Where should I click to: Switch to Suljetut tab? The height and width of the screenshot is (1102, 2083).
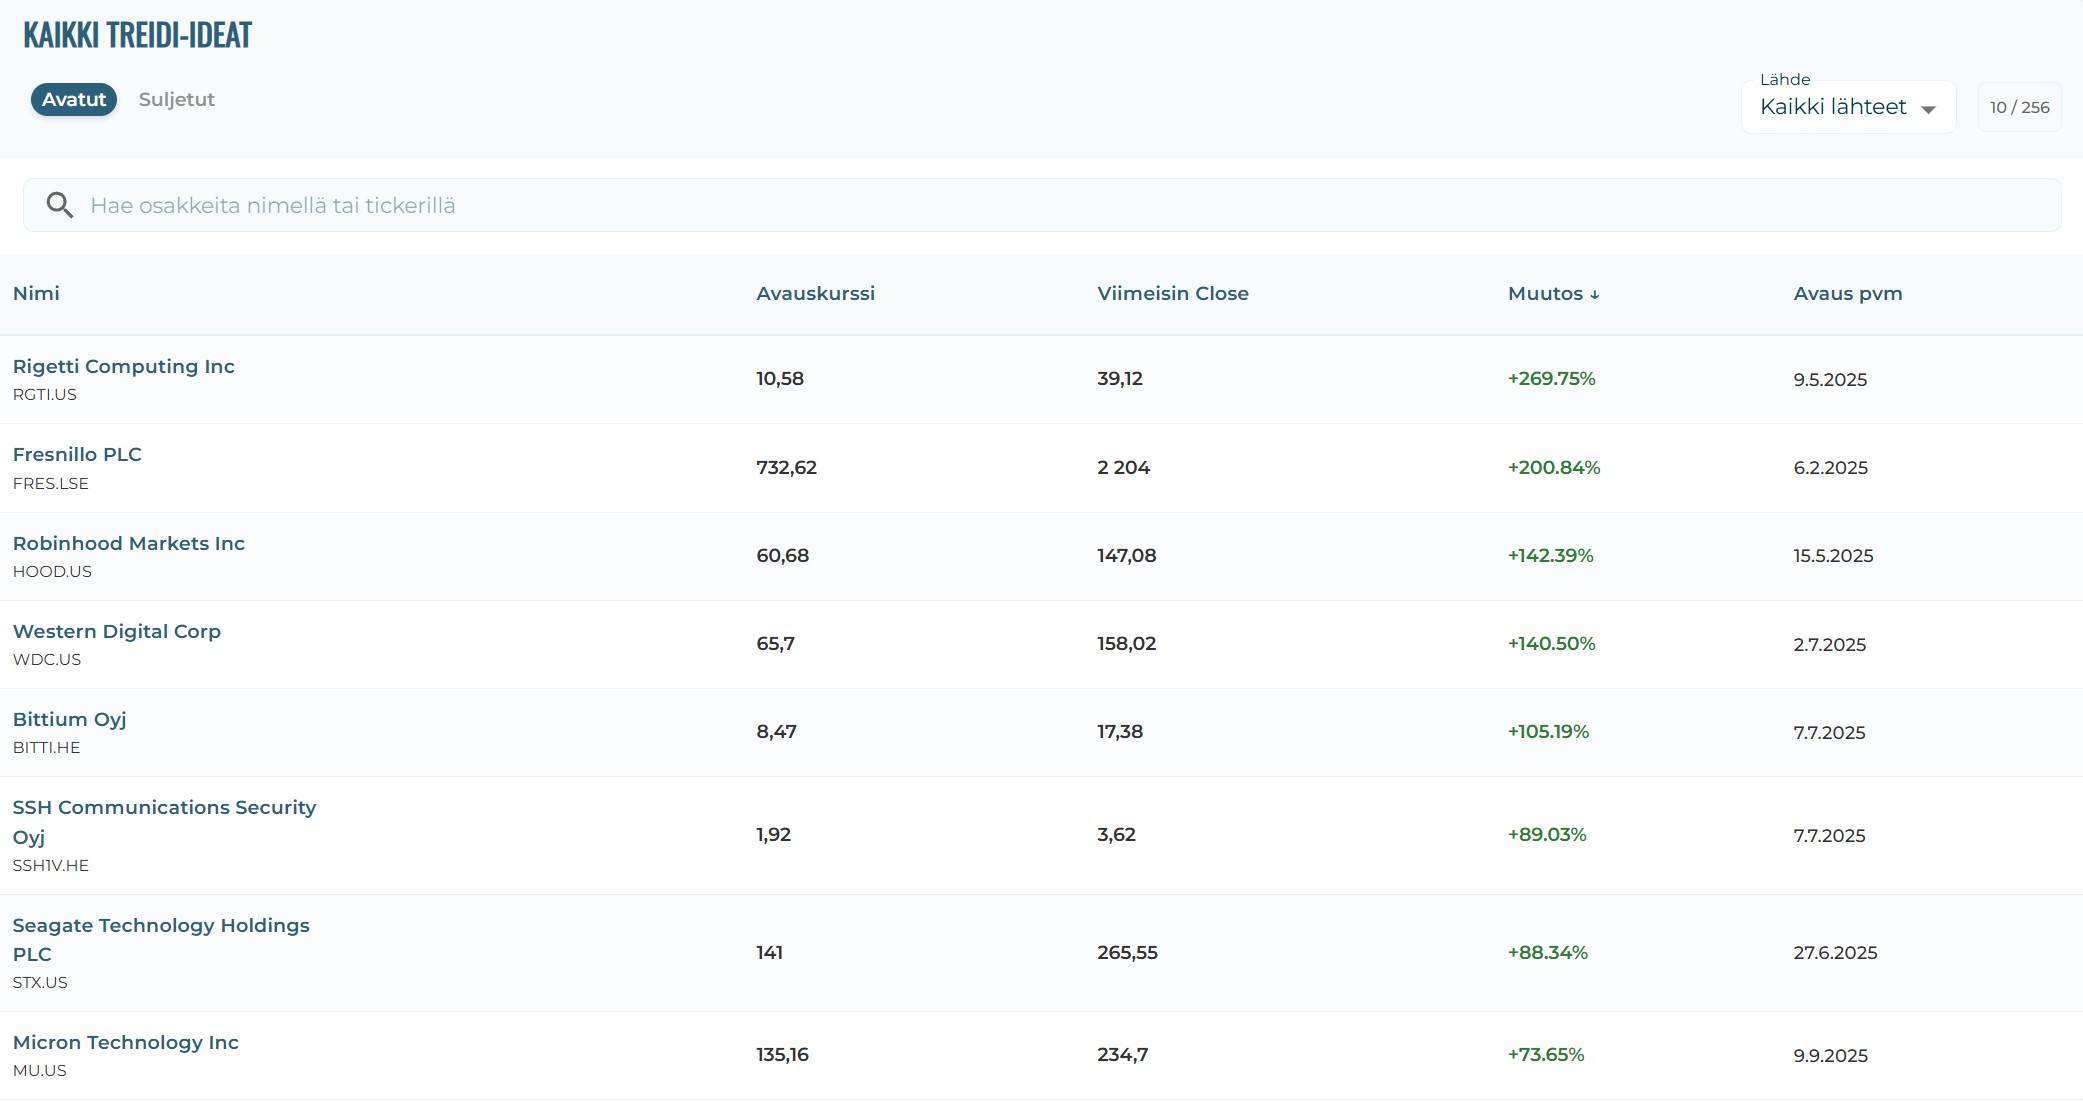coord(176,99)
